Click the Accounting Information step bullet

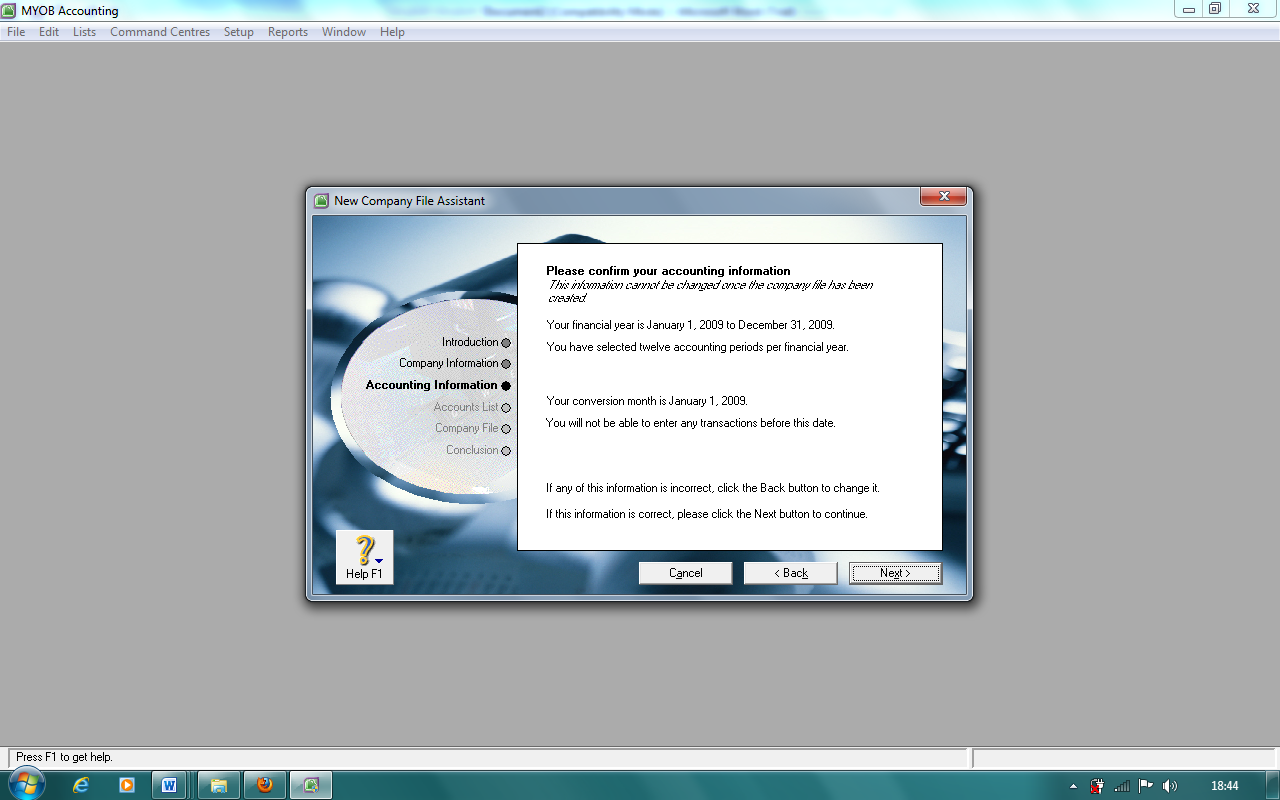coord(506,386)
